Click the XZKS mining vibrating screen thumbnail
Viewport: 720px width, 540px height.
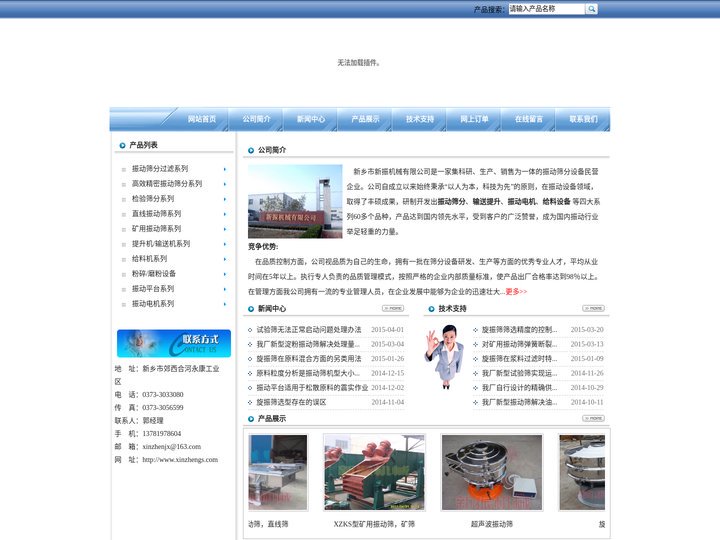[374, 472]
